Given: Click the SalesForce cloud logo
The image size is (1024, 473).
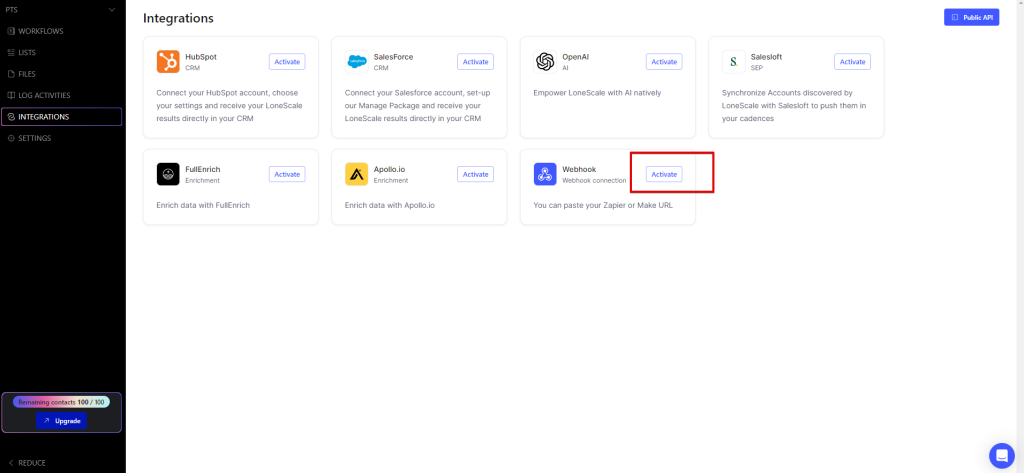Looking at the screenshot, I should coord(357,62).
